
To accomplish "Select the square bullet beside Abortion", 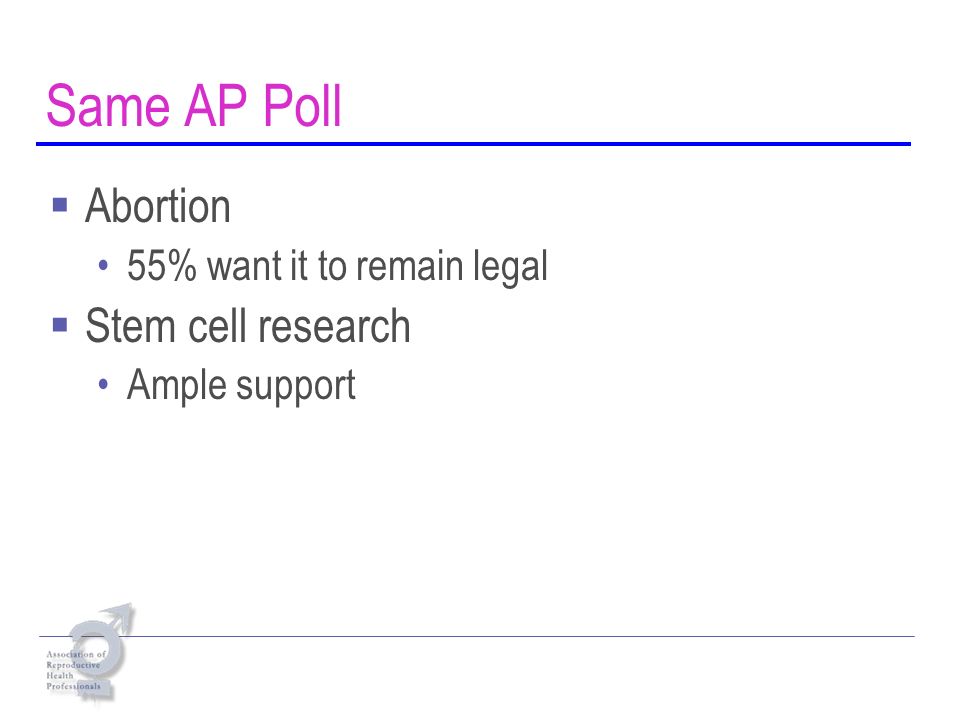I will [x=60, y=204].
